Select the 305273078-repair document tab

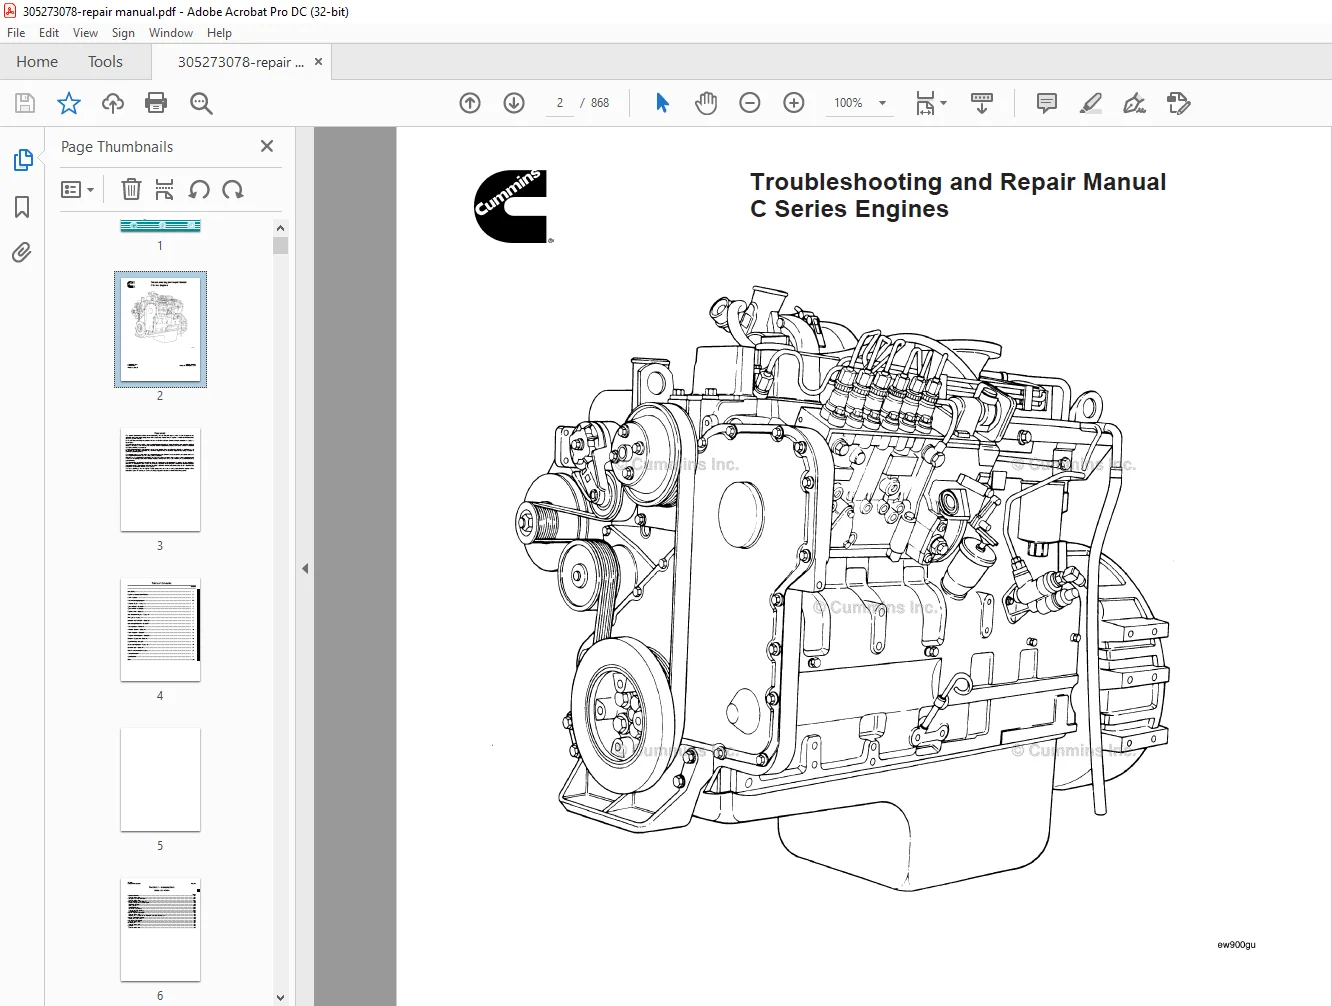[x=240, y=62]
